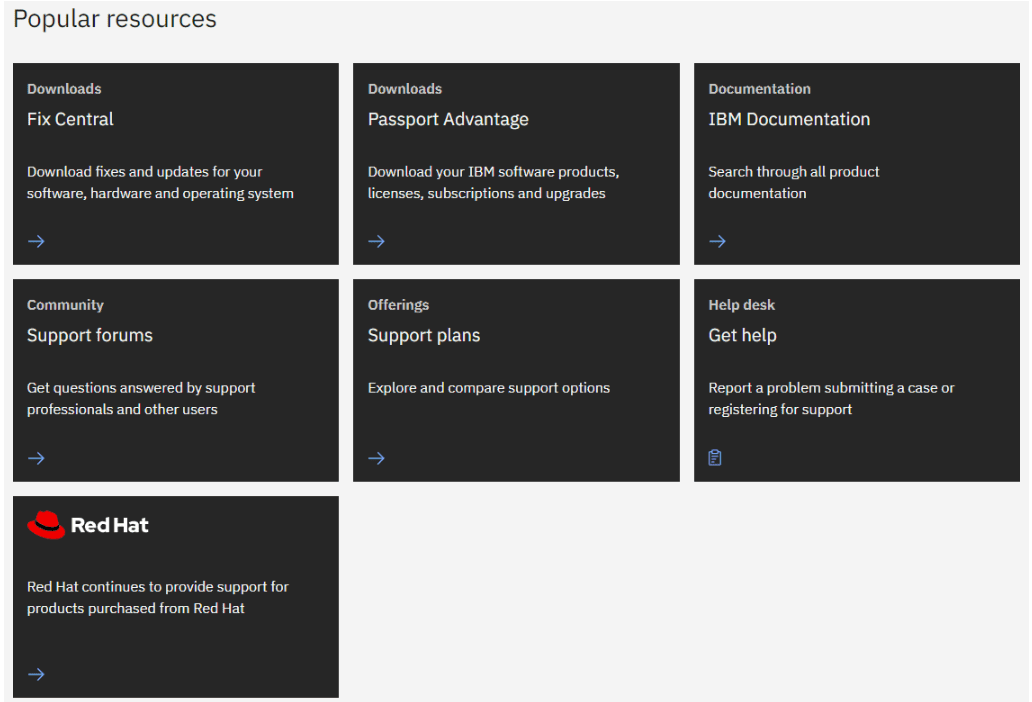Screen dimensions: 1032x702
Task: Click the arrow icon on Passport Advantage card
Action: coord(376,241)
